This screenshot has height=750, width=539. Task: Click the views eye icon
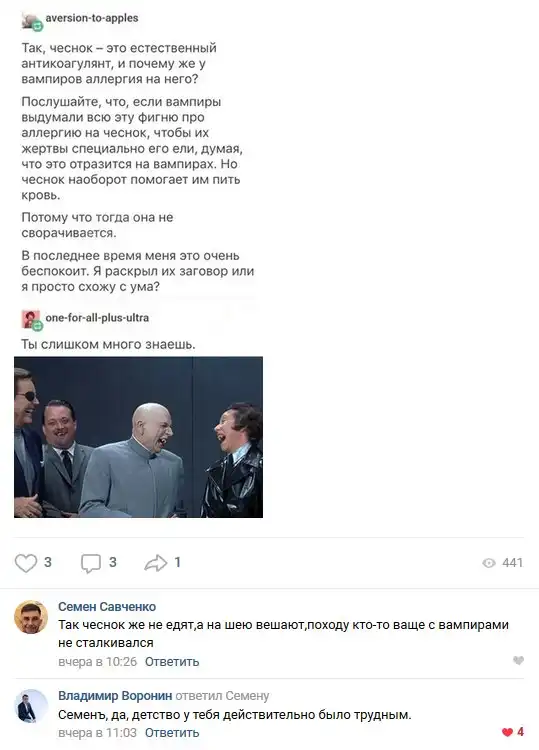coord(489,563)
